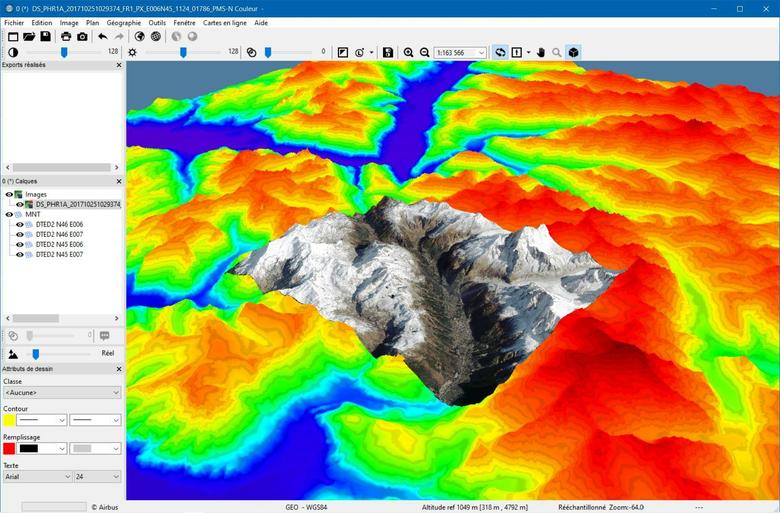Hide the DTED2 N45 E006 layer
This screenshot has height=513, width=780.
click(20, 244)
